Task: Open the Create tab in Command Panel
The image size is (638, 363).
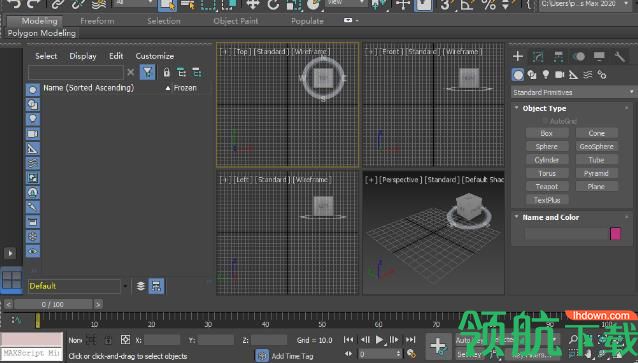Action: point(518,56)
